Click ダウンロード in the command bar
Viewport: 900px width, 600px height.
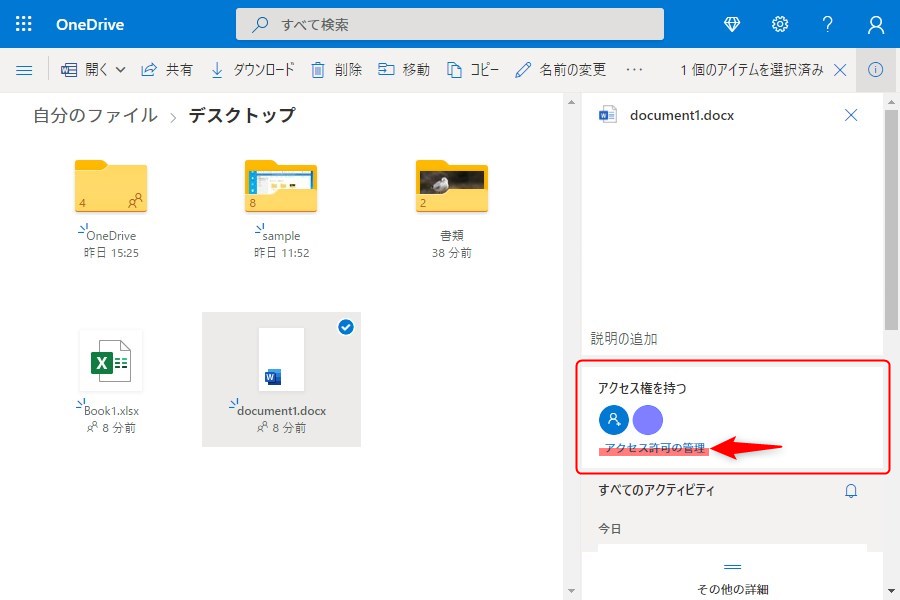coord(253,70)
